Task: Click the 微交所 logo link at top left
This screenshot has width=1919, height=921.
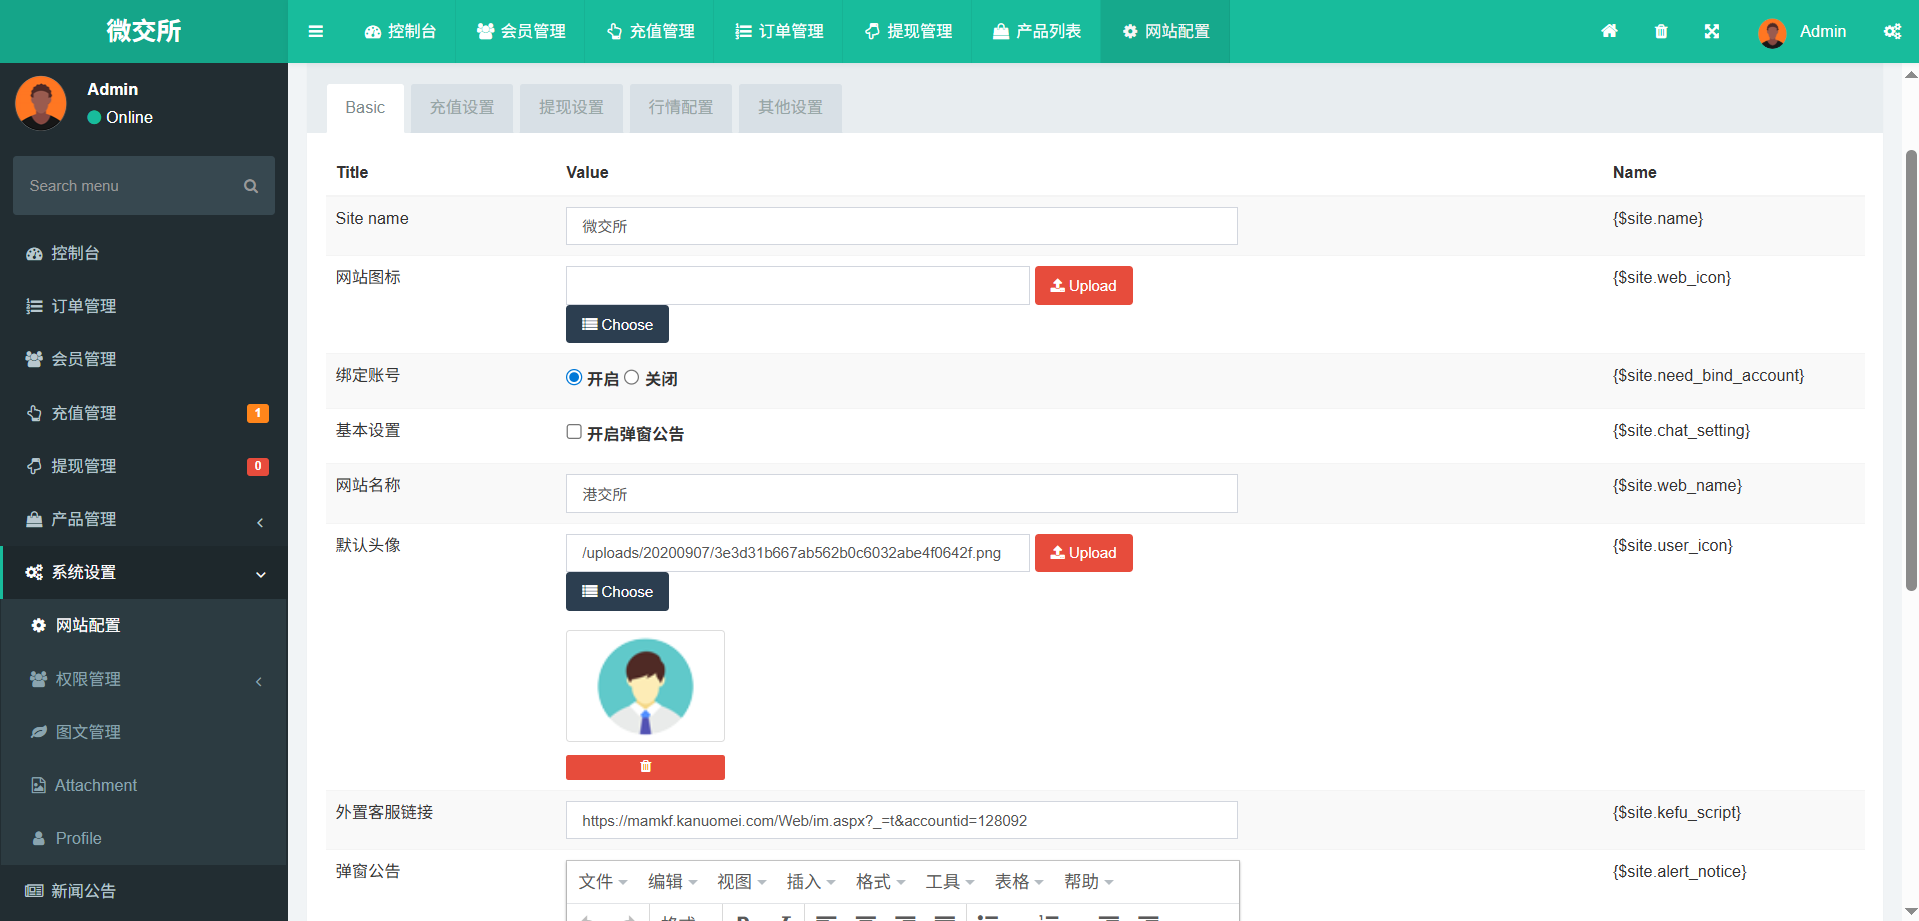Action: pos(144,31)
